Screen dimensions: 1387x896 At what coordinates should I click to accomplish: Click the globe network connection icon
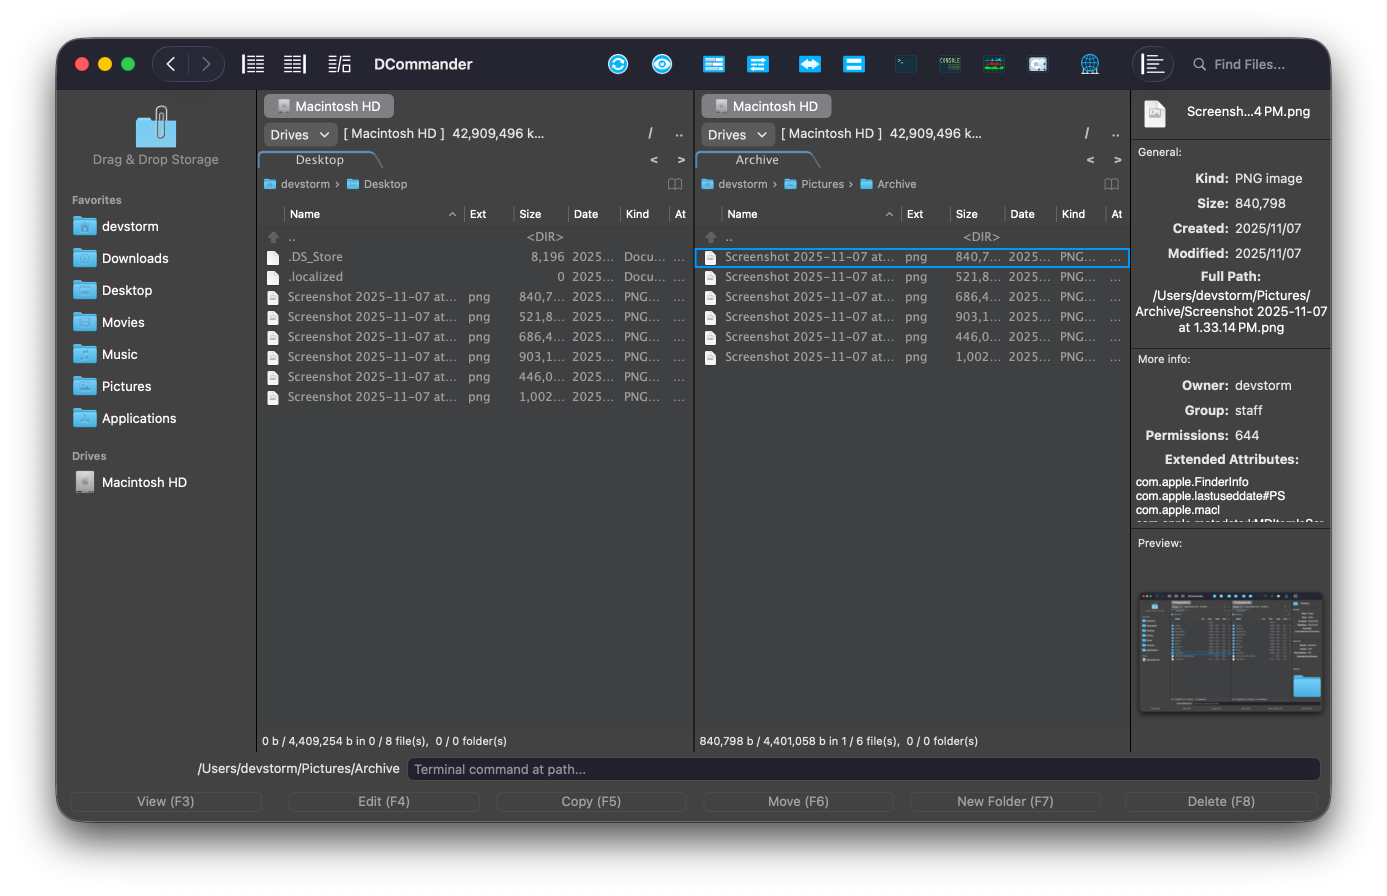pos(1090,64)
